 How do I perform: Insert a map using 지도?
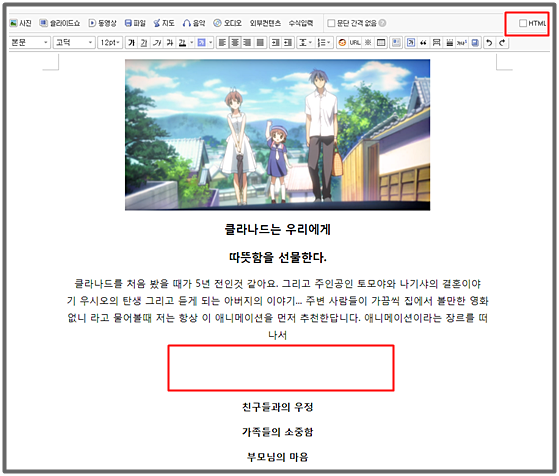pyautogui.click(x=164, y=23)
